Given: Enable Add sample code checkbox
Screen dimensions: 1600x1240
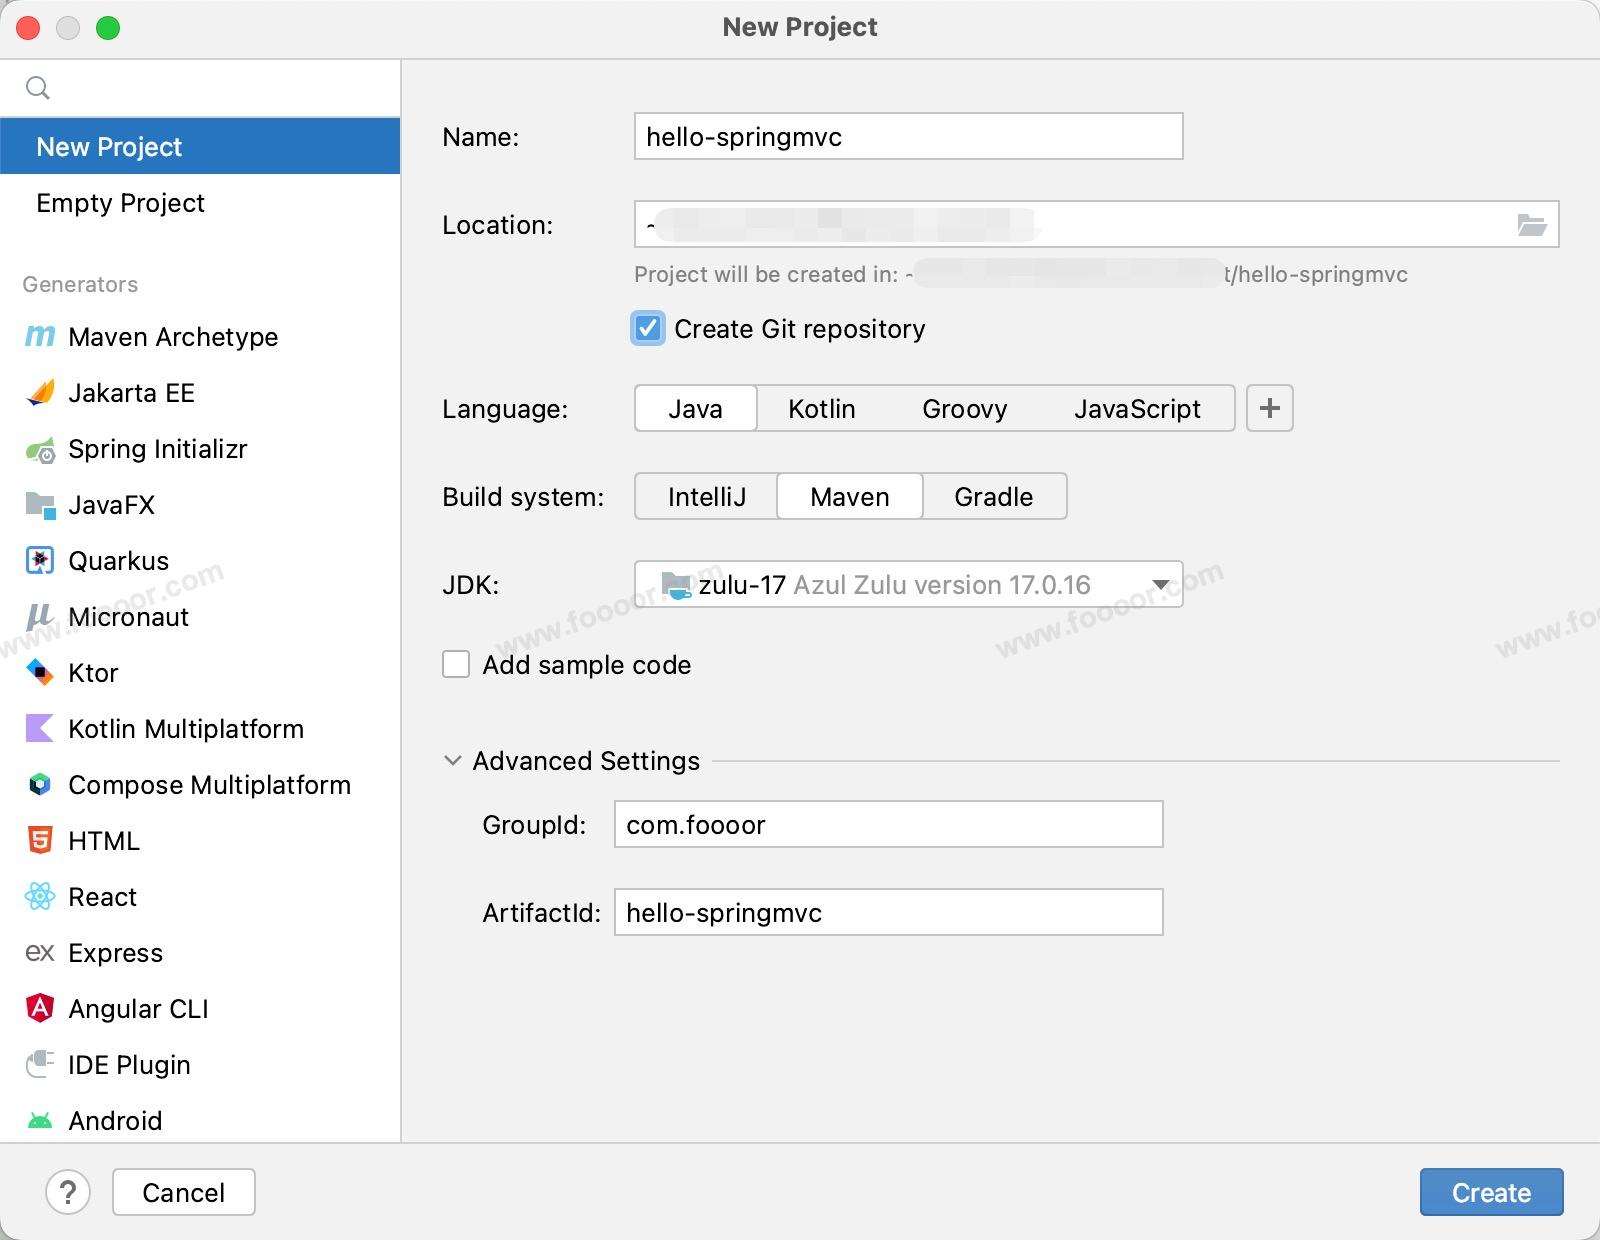Looking at the screenshot, I should 456,665.
